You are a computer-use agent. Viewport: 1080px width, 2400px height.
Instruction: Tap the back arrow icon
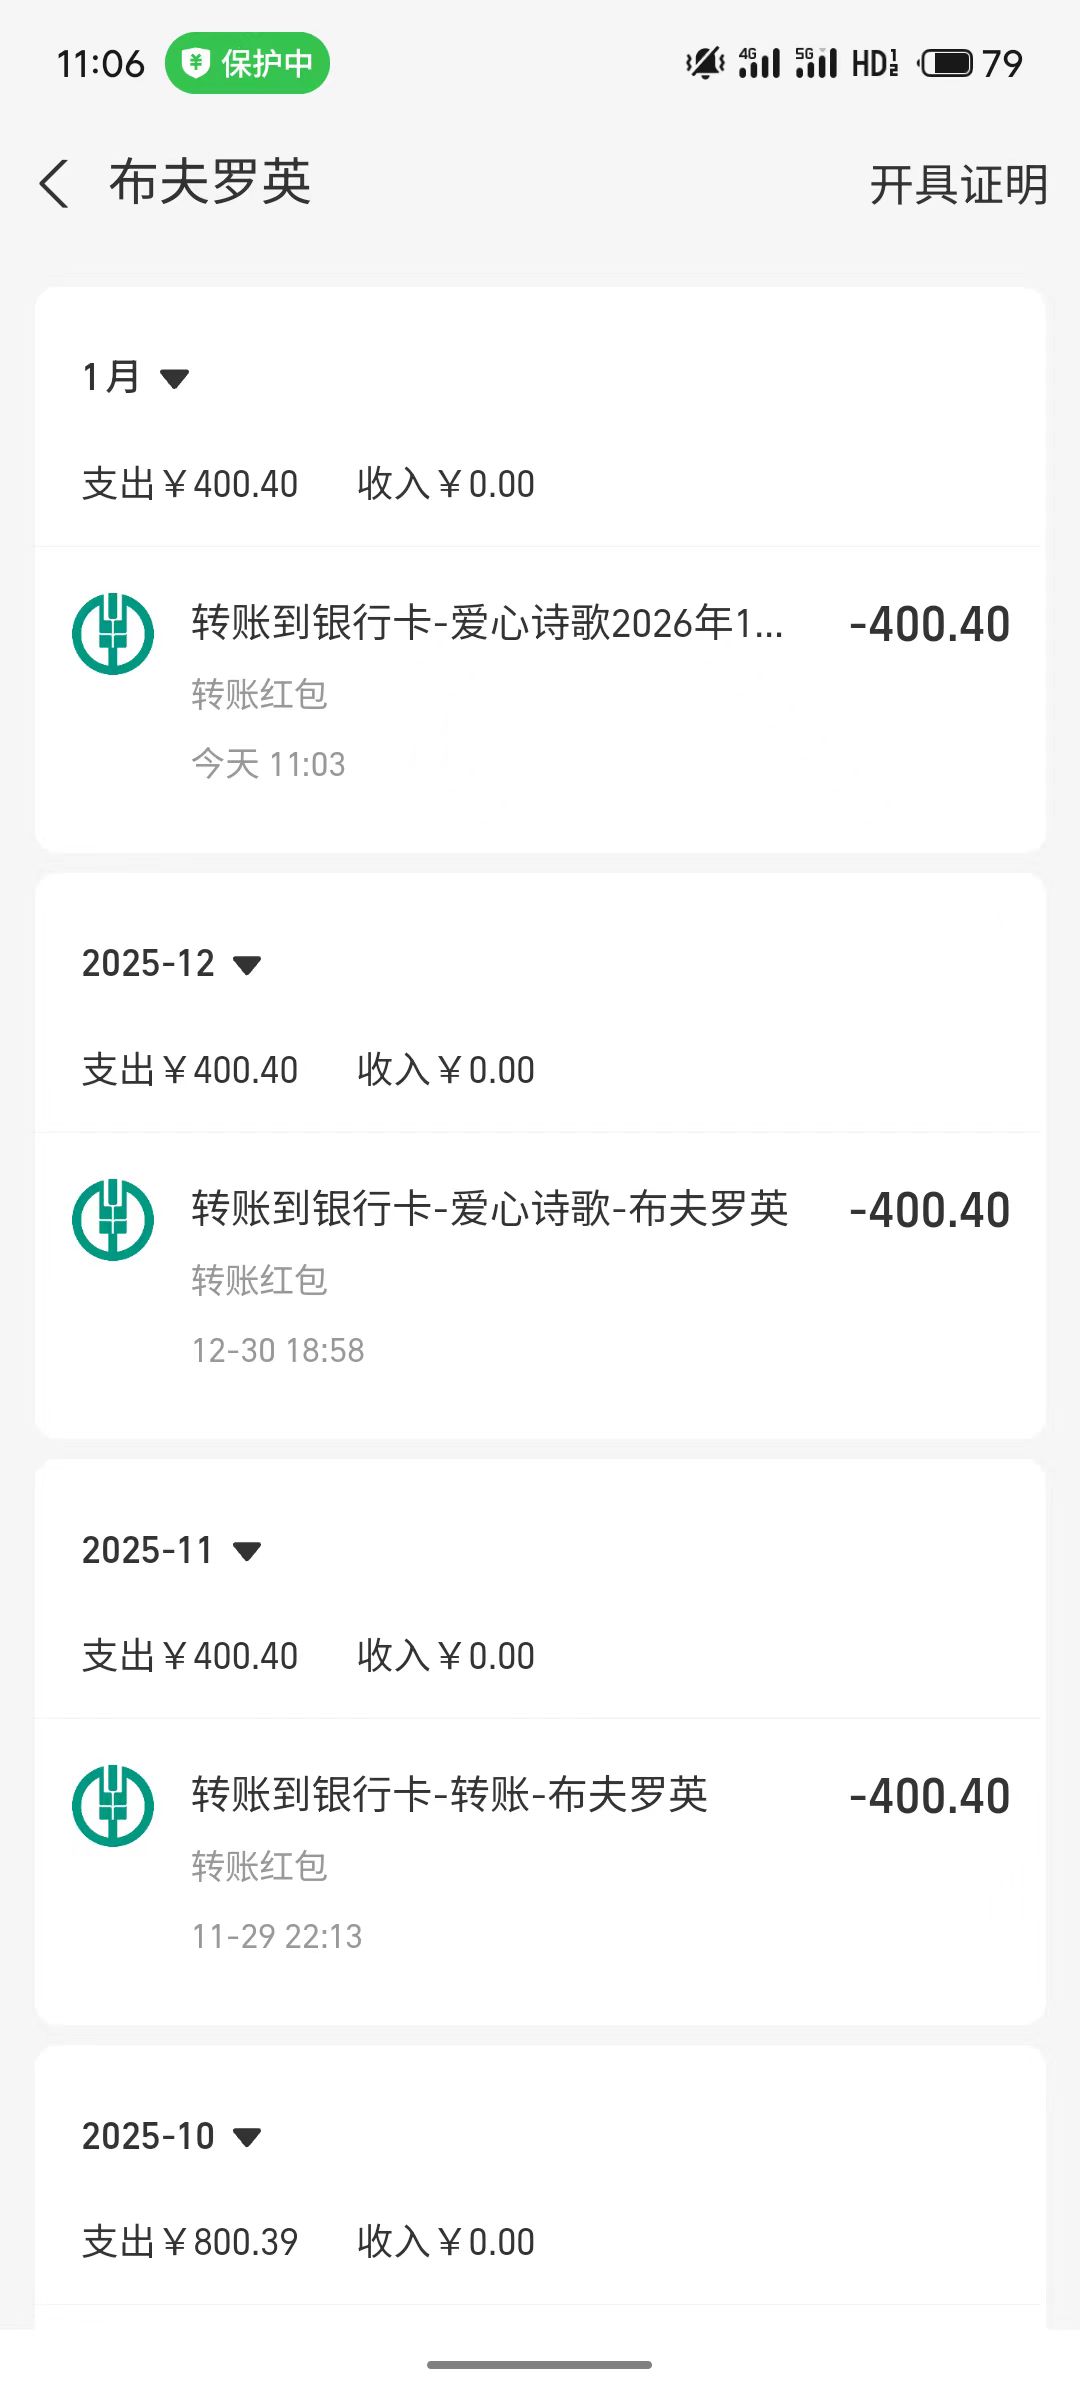[x=55, y=184]
